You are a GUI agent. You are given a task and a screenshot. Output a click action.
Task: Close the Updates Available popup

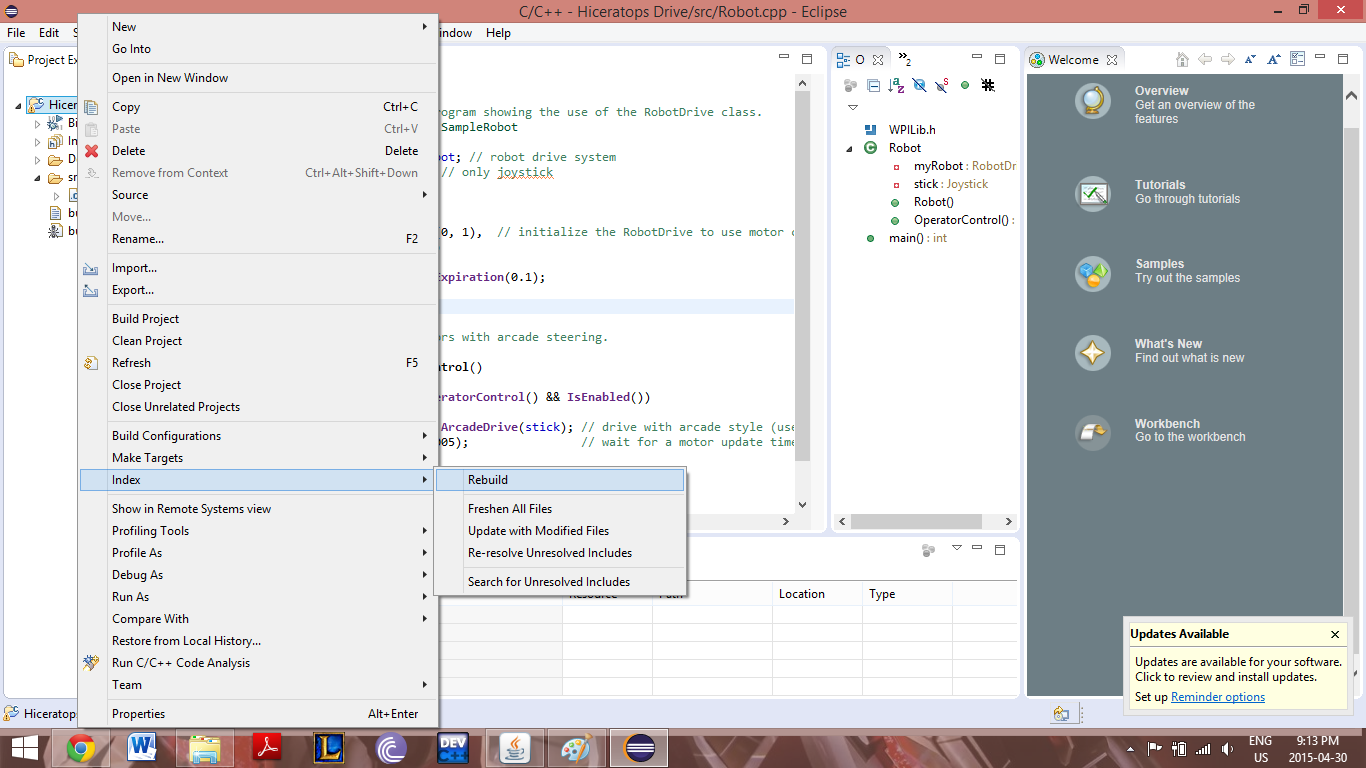point(1335,634)
